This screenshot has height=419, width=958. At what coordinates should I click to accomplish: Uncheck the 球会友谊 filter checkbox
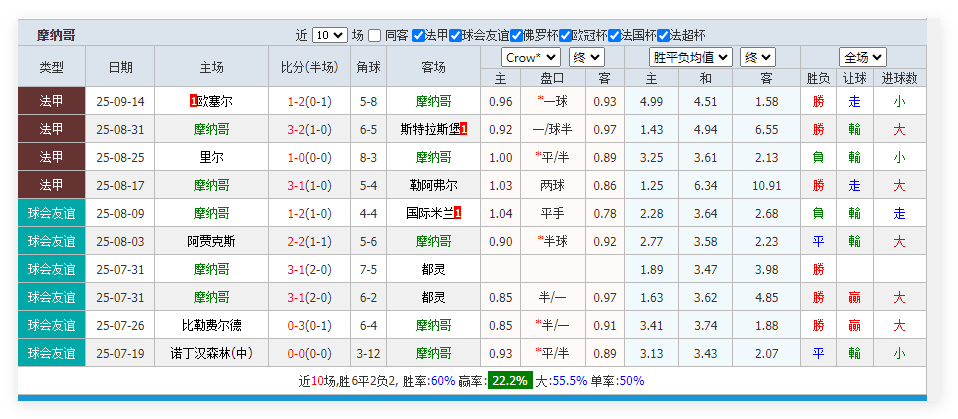click(x=455, y=35)
